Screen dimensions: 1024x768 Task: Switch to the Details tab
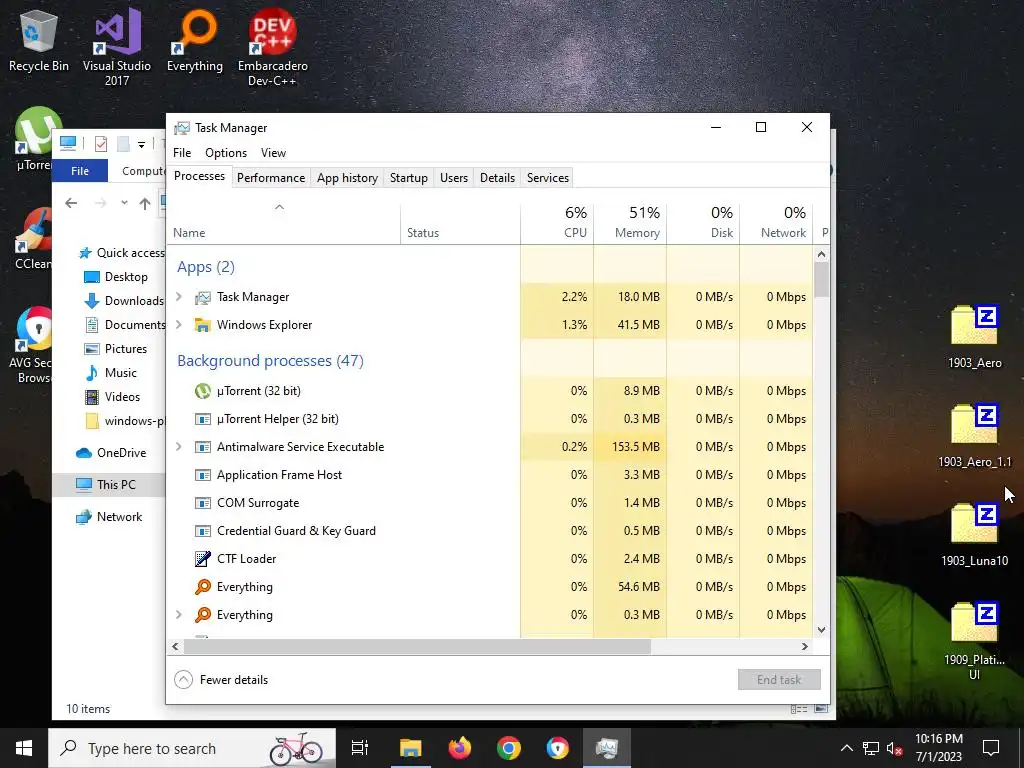coord(498,178)
